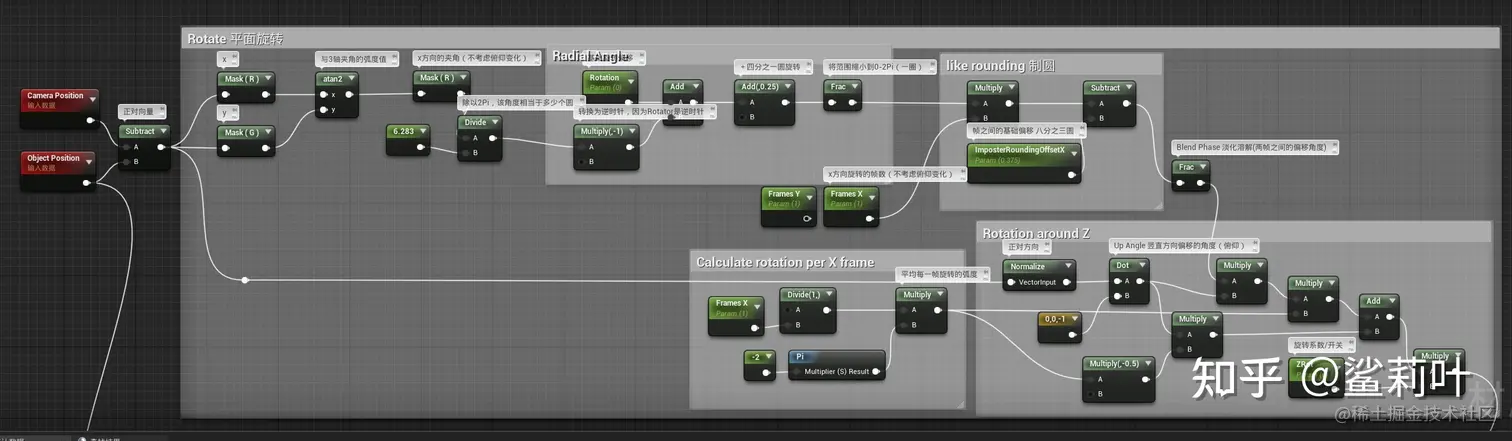
Task: Toggle the atan2 node collapse arrow
Action: click(x=350, y=79)
